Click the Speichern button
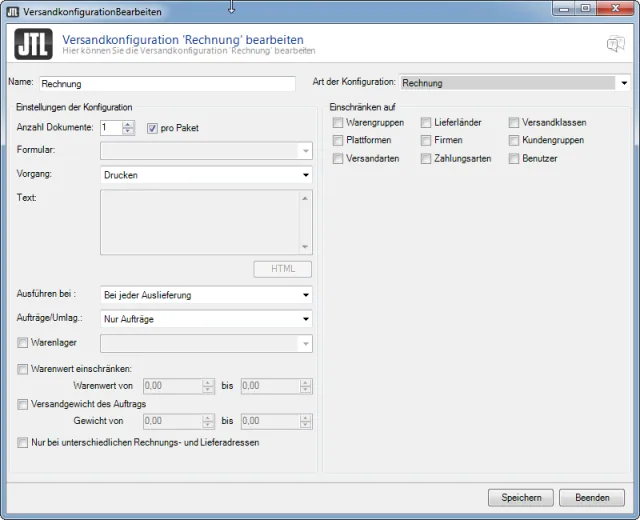 point(521,498)
